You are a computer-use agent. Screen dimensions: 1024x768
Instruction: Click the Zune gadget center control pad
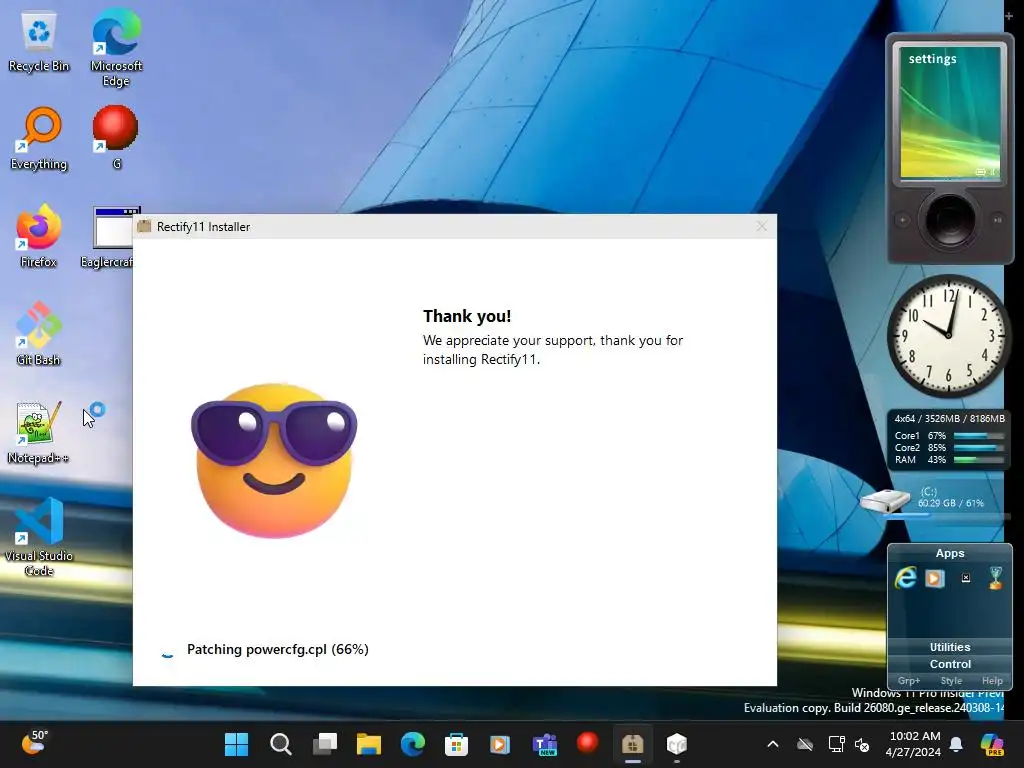click(950, 220)
